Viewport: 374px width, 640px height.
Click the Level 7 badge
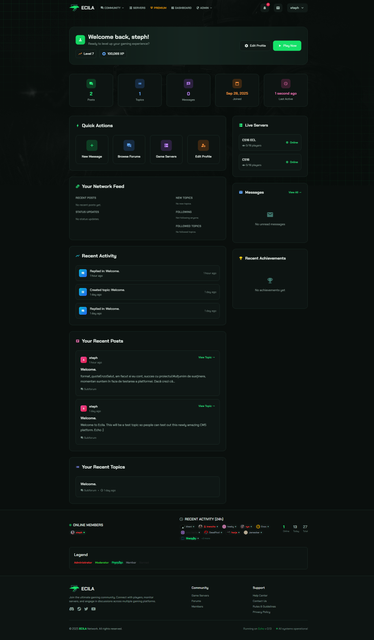(x=86, y=53)
